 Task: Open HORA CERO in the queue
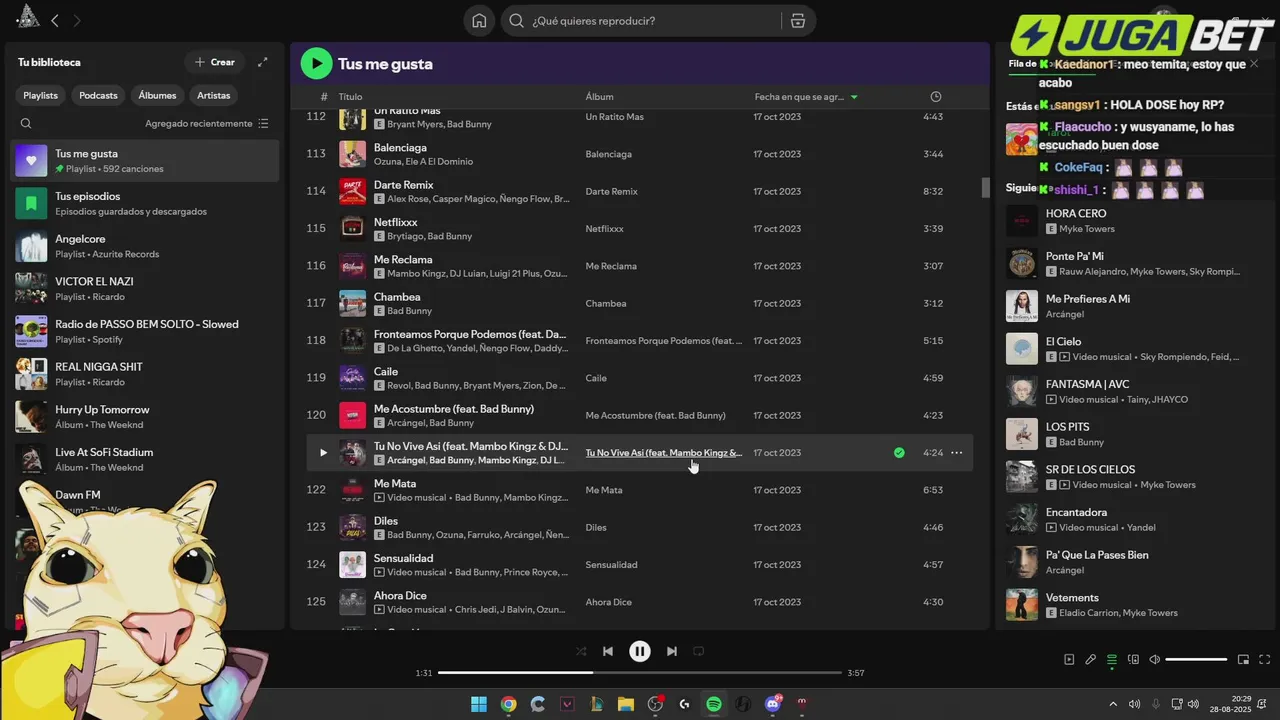tap(1135, 220)
